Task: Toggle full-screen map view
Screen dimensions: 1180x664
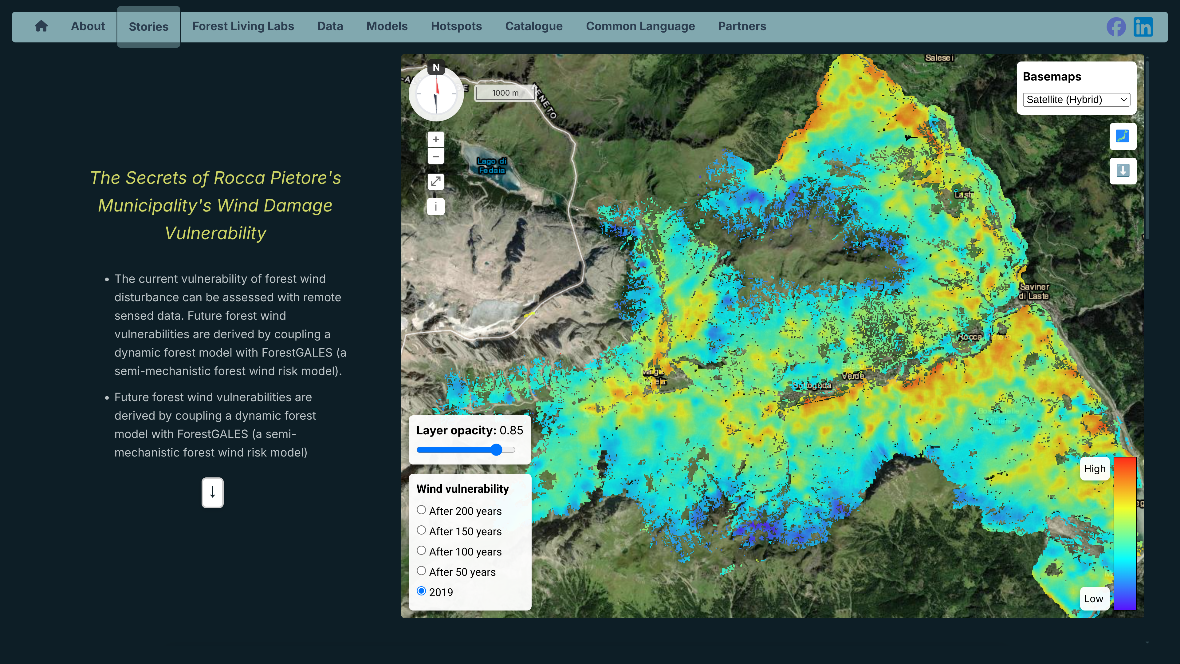Action: 436,181
